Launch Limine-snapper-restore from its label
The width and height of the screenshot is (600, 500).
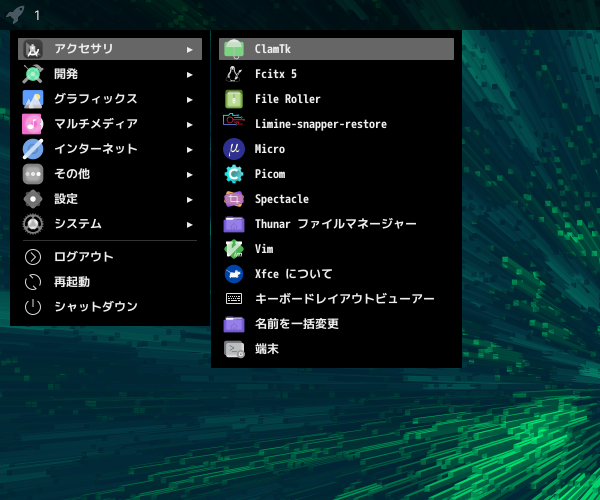(x=321, y=124)
